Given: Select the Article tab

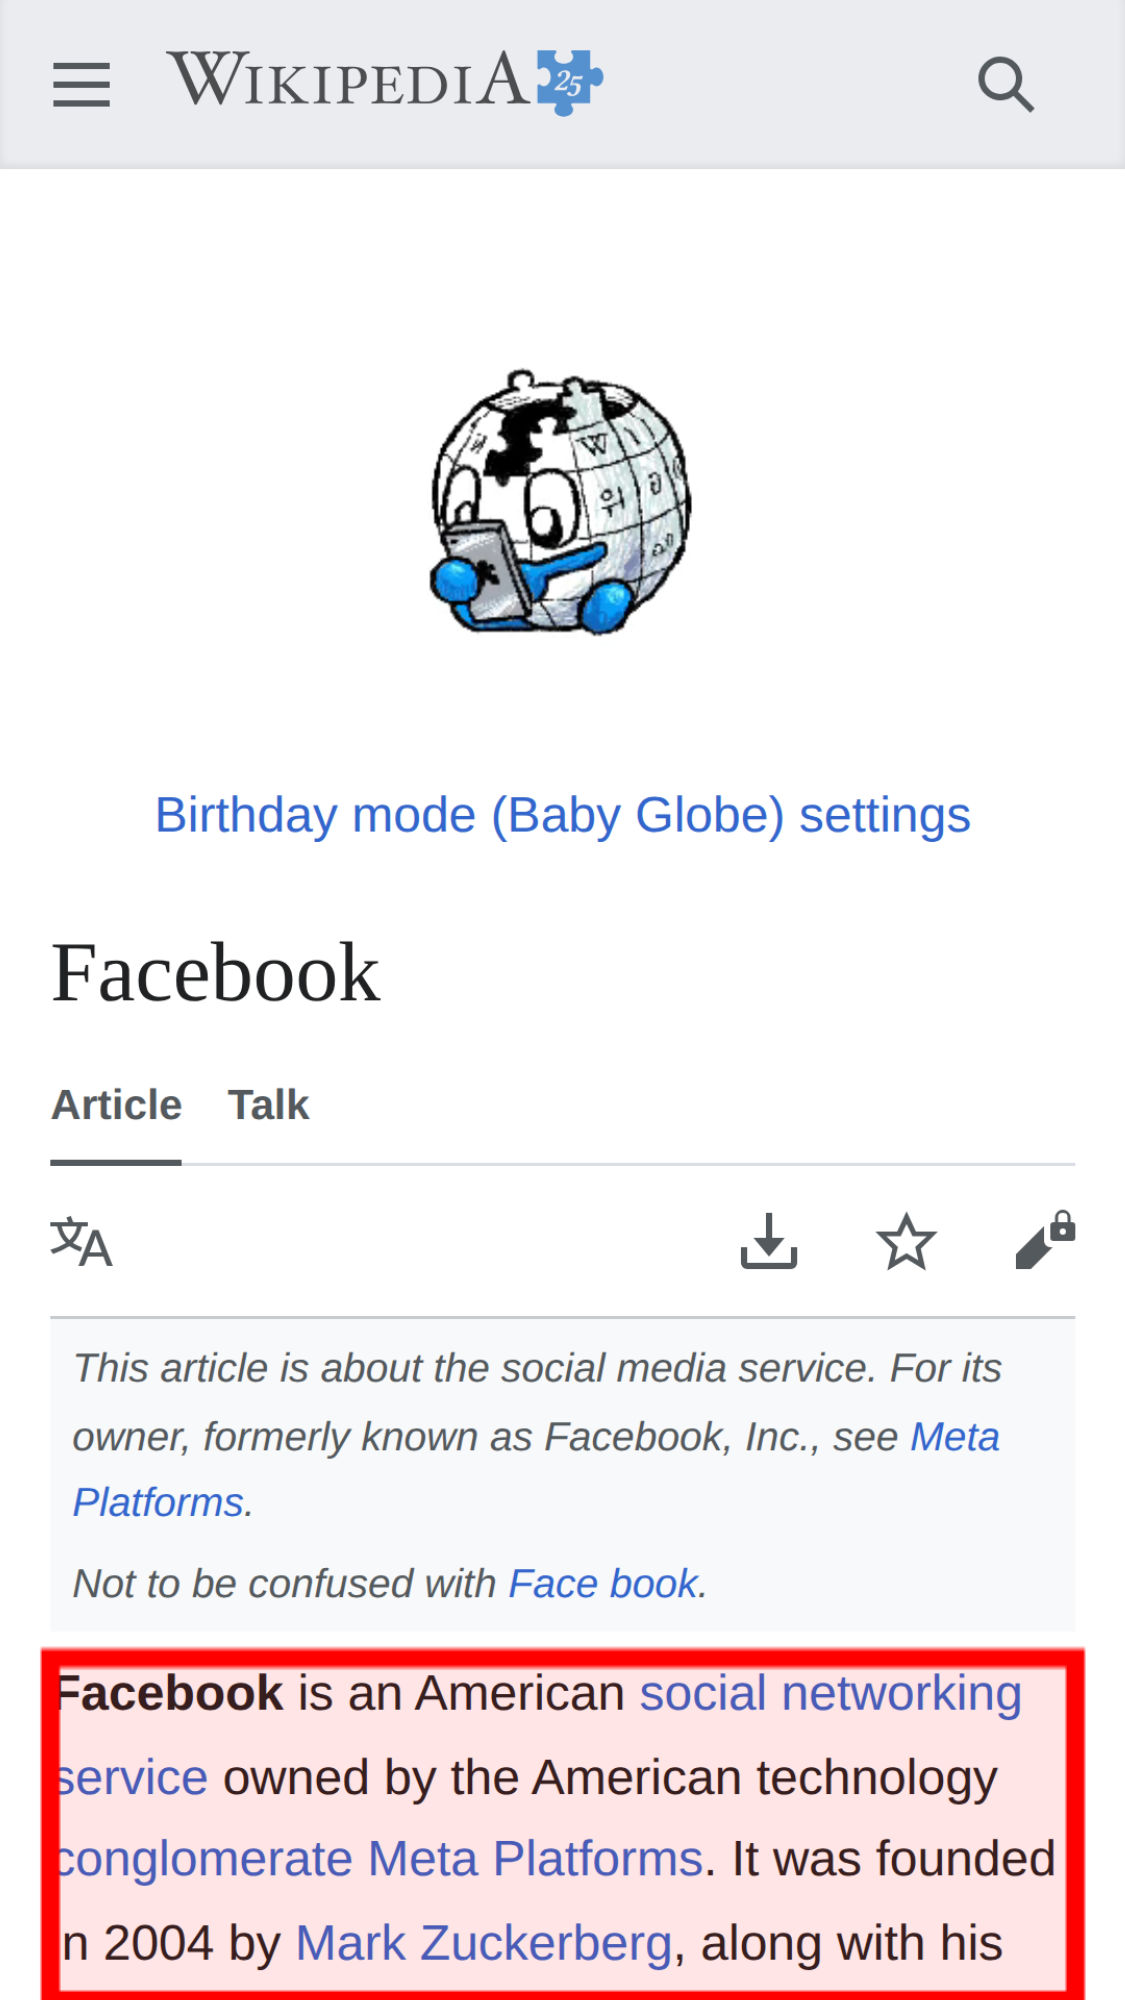Looking at the screenshot, I should point(116,1105).
